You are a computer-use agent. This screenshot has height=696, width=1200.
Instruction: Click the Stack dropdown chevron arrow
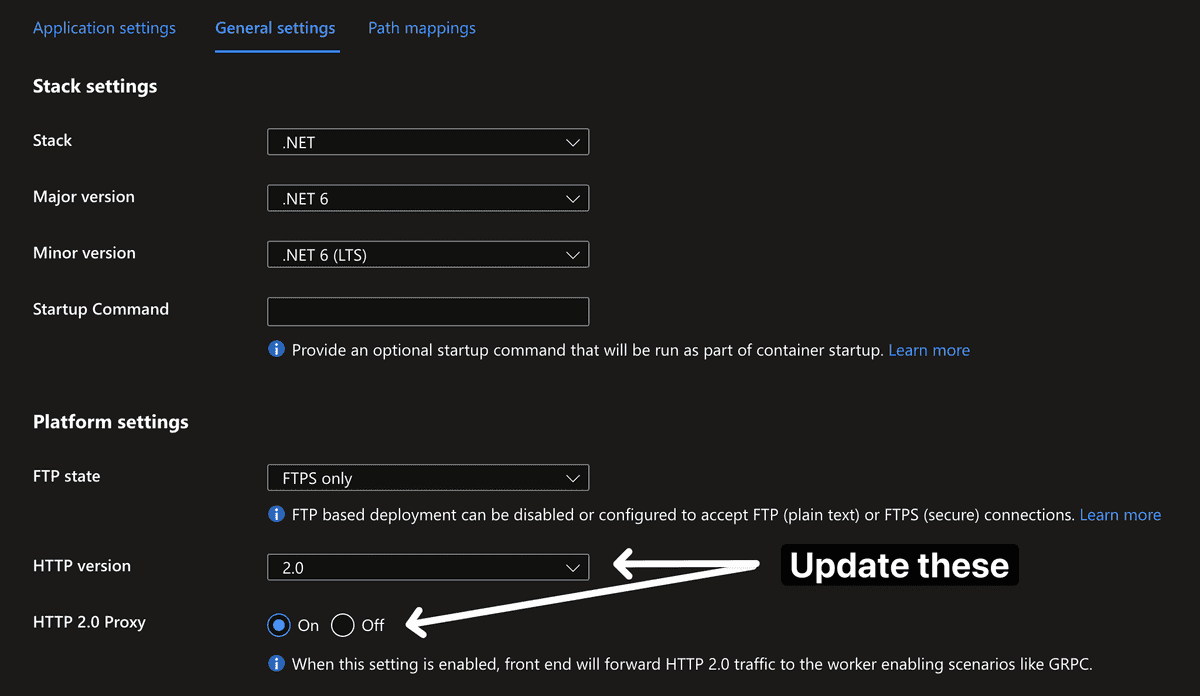pyautogui.click(x=573, y=141)
